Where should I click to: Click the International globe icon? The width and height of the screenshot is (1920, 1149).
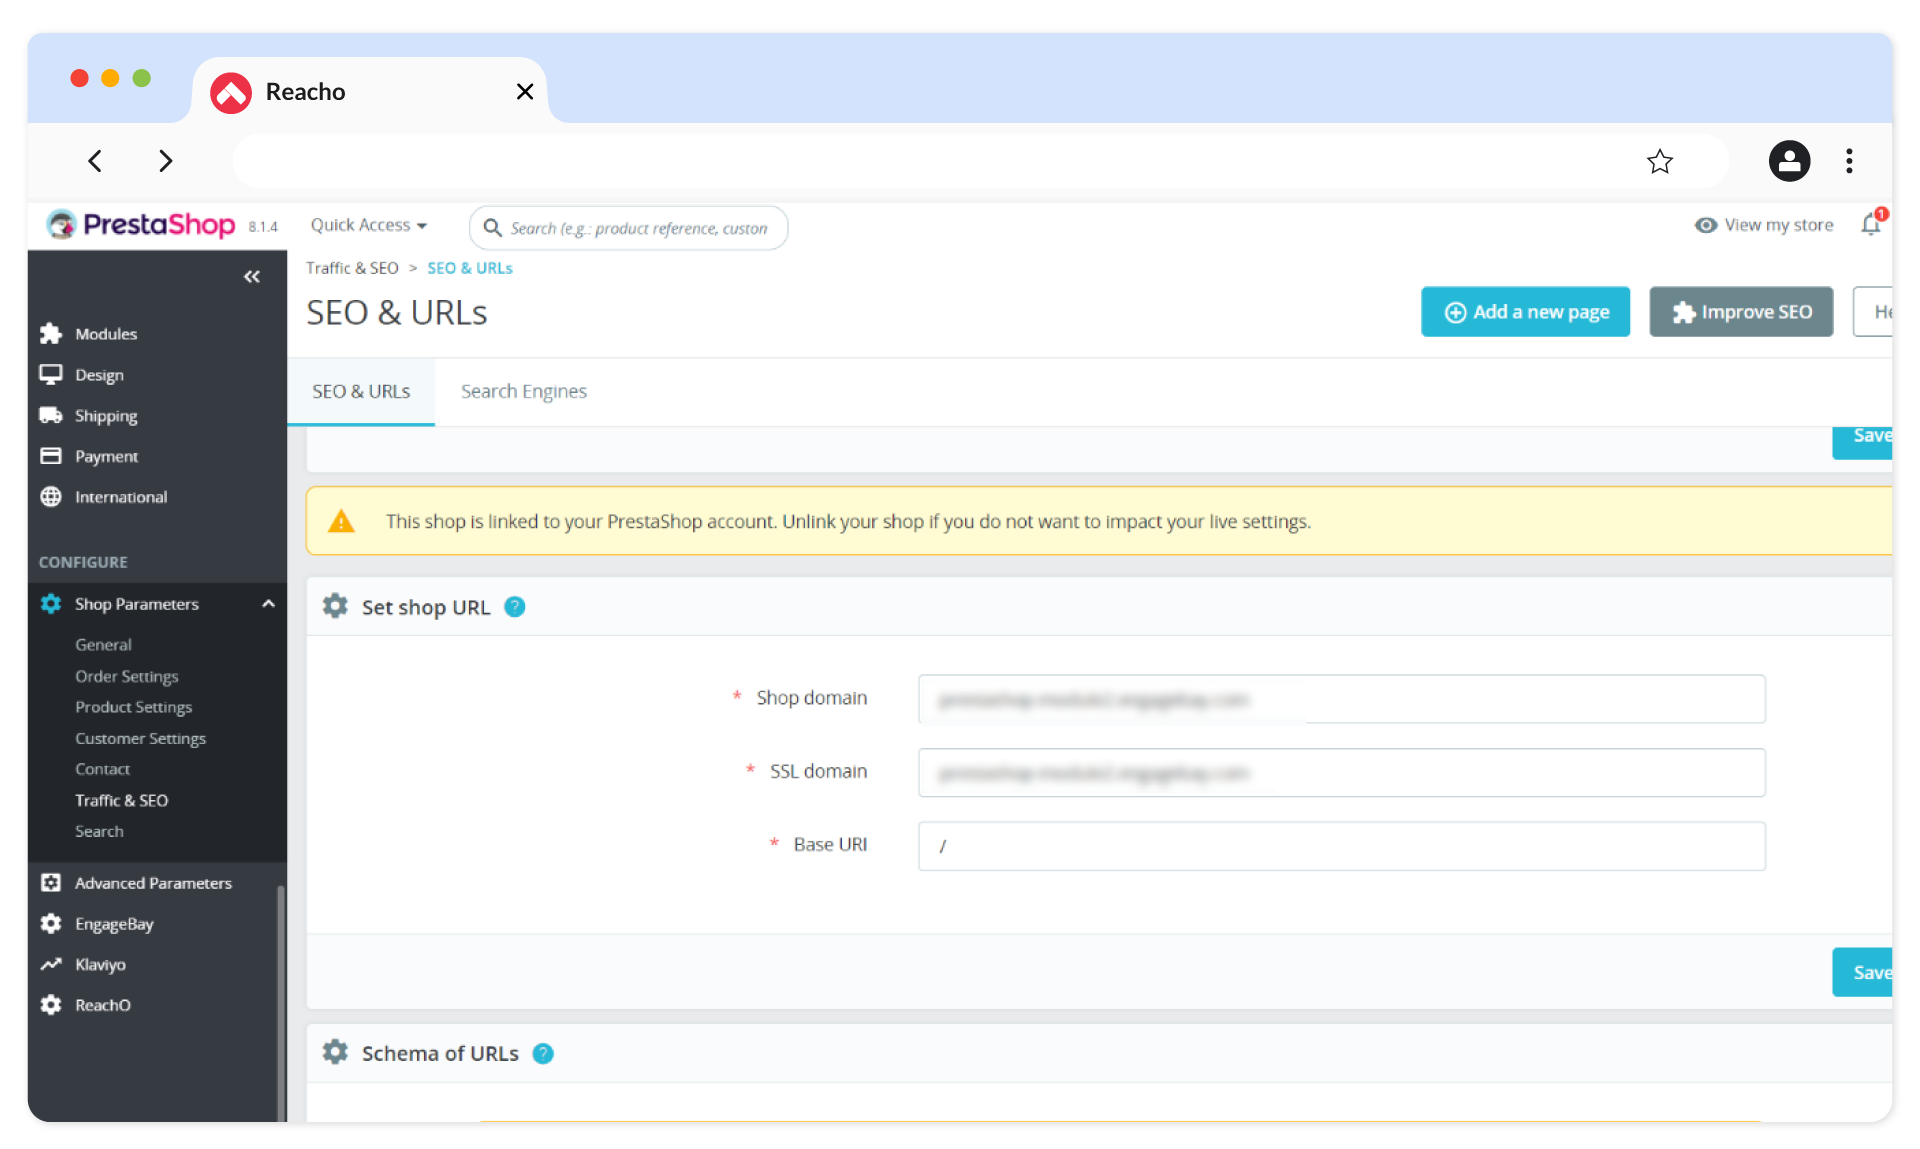point(51,497)
